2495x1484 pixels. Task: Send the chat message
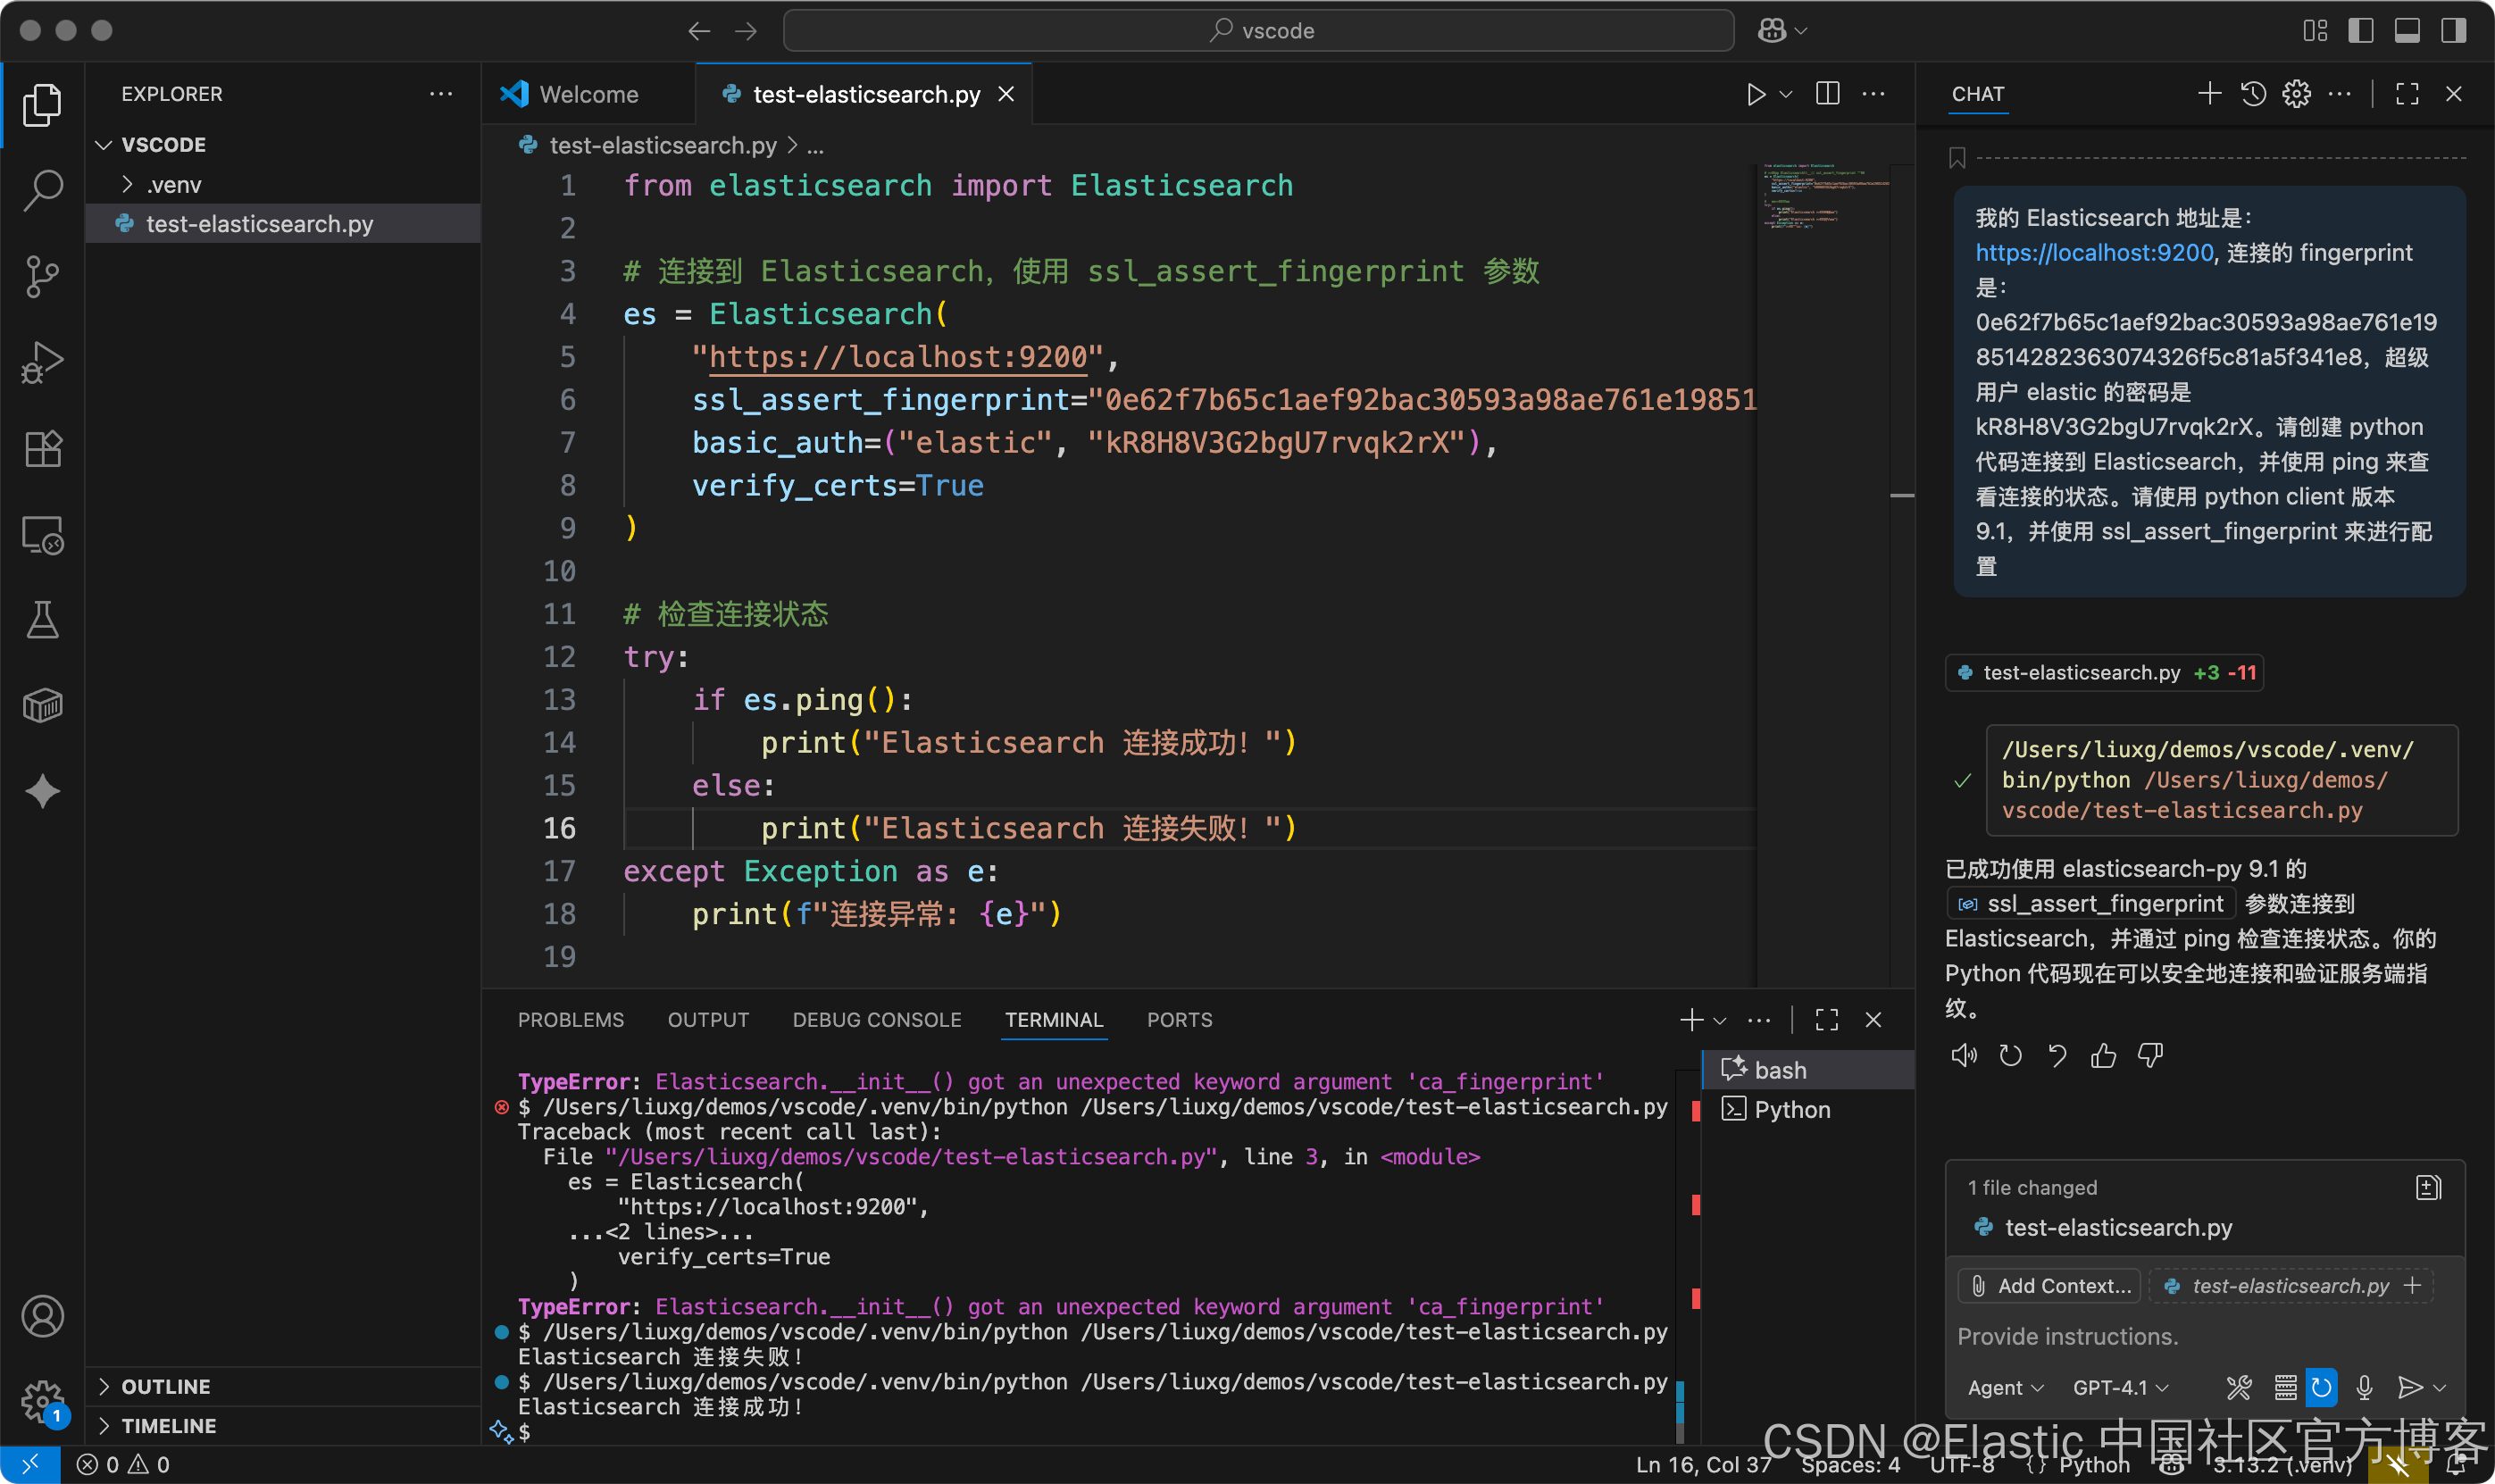tap(2409, 1388)
